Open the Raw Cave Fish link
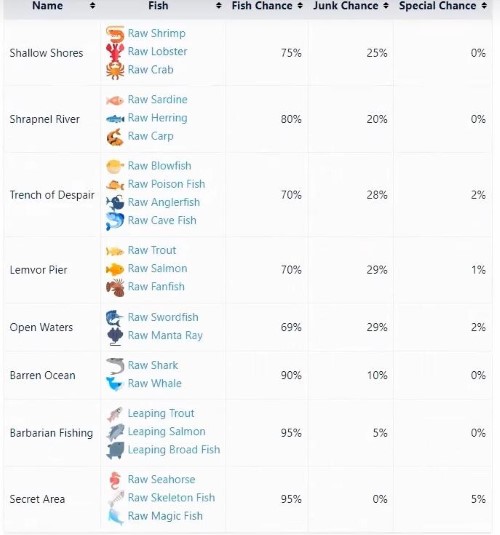Screen dimensions: 500x535 click(162, 220)
